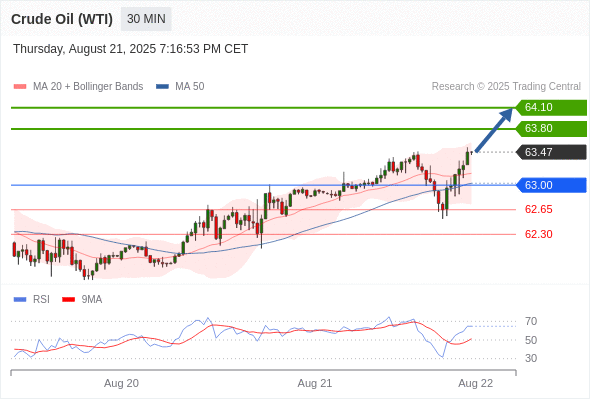Click the Trading Central research credit

[x=506, y=87]
